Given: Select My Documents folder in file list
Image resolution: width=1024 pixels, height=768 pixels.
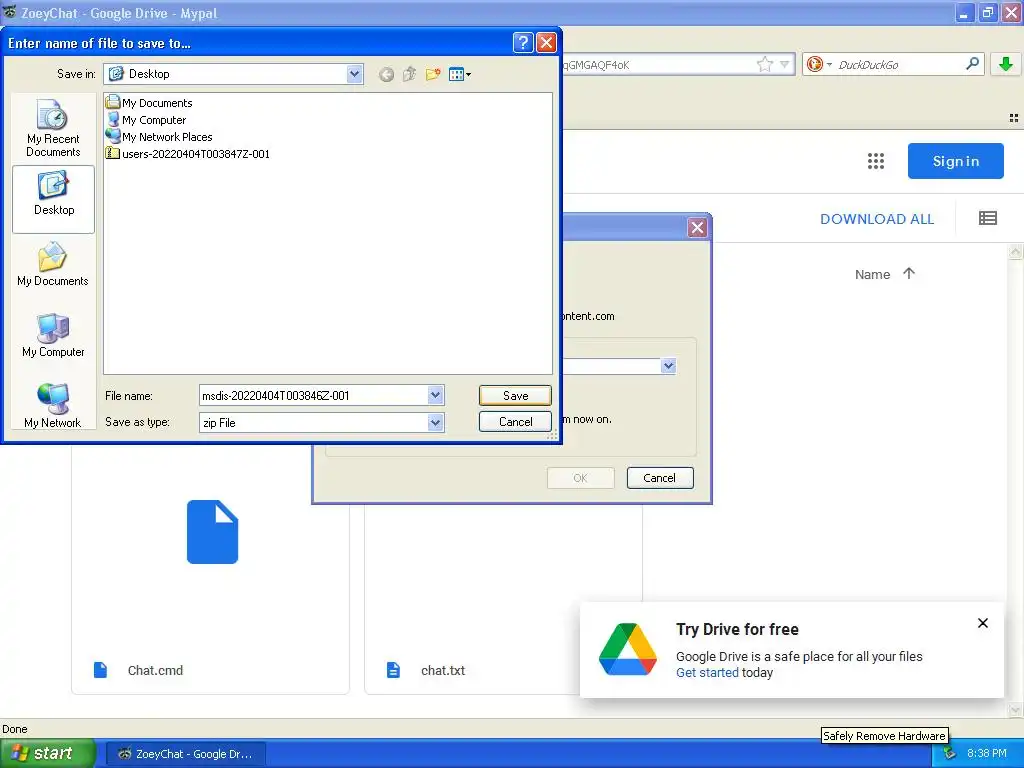Looking at the screenshot, I should [x=149, y=103].
